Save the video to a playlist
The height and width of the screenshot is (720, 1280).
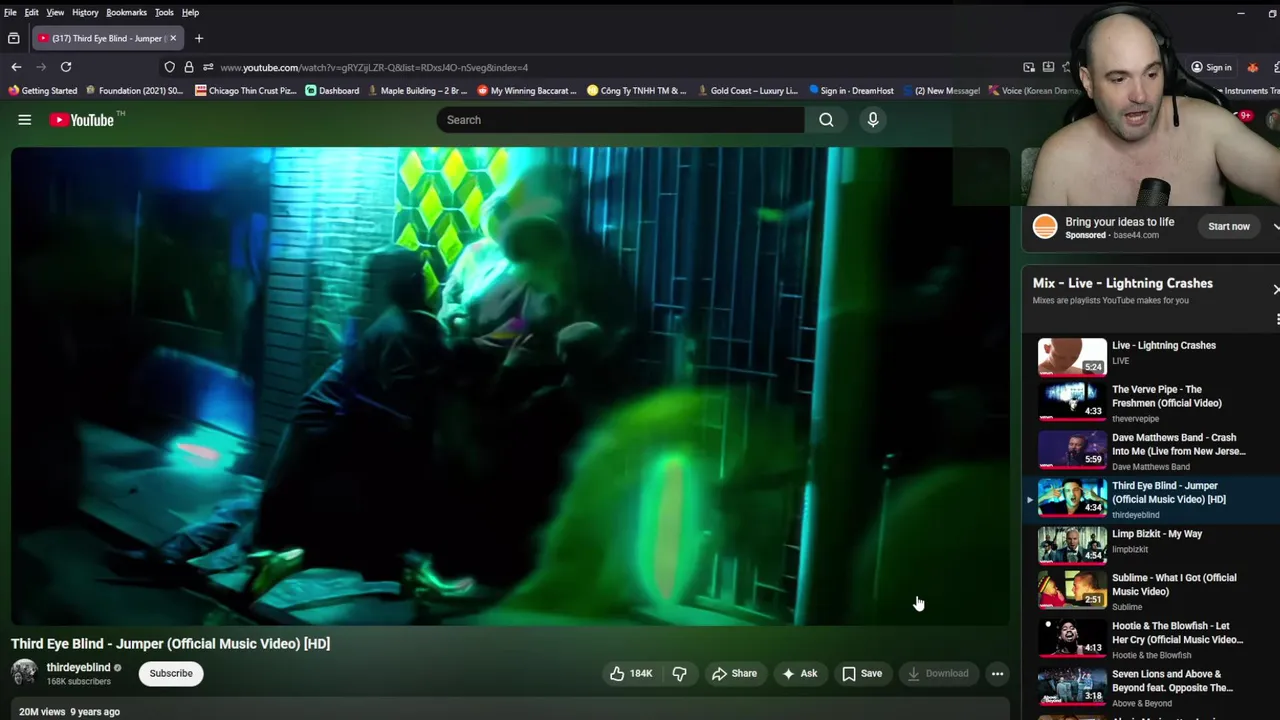pos(862,674)
